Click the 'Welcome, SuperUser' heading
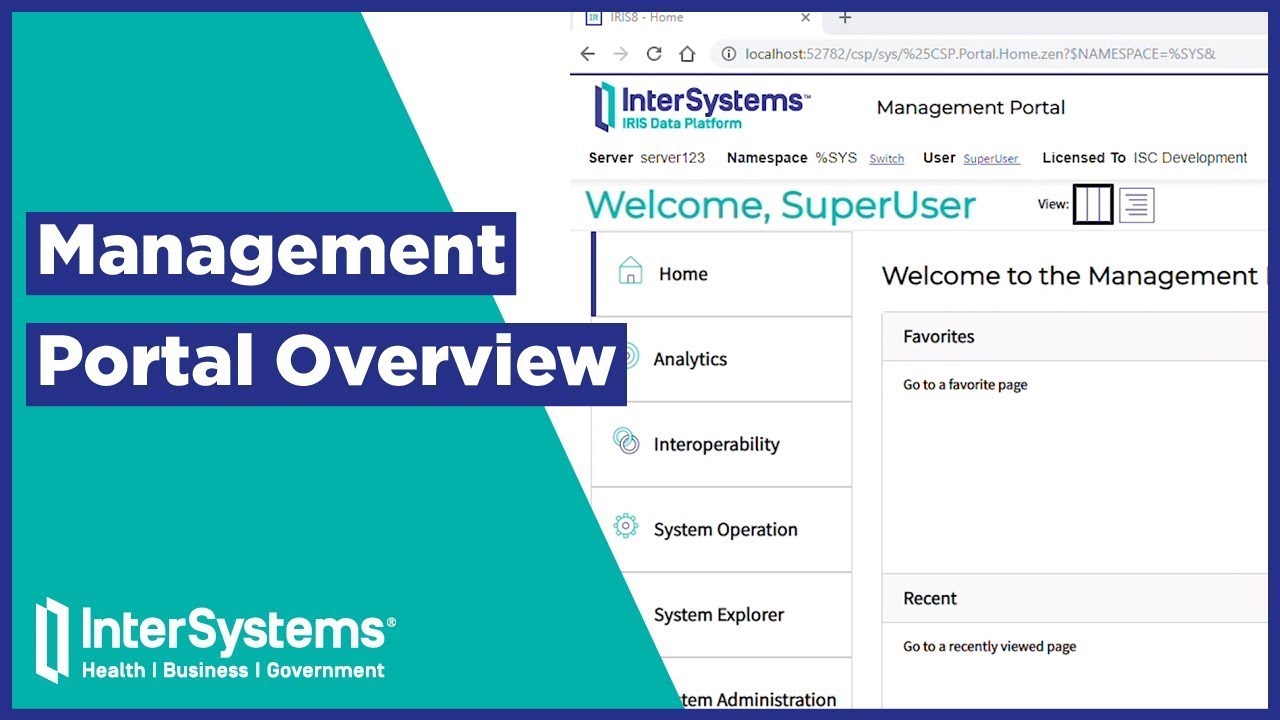 (x=780, y=205)
